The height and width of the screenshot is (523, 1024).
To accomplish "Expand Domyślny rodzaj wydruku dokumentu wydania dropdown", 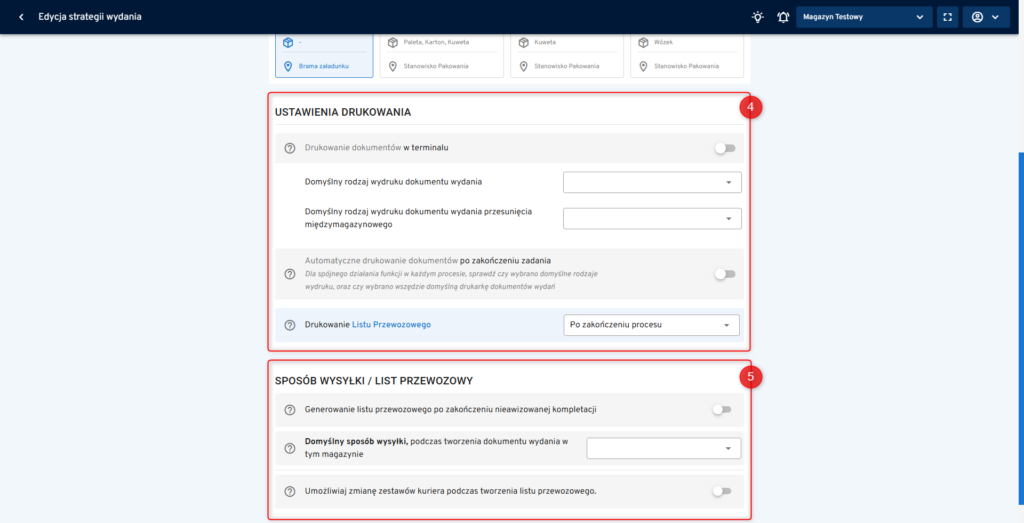I will pyautogui.click(x=652, y=182).
